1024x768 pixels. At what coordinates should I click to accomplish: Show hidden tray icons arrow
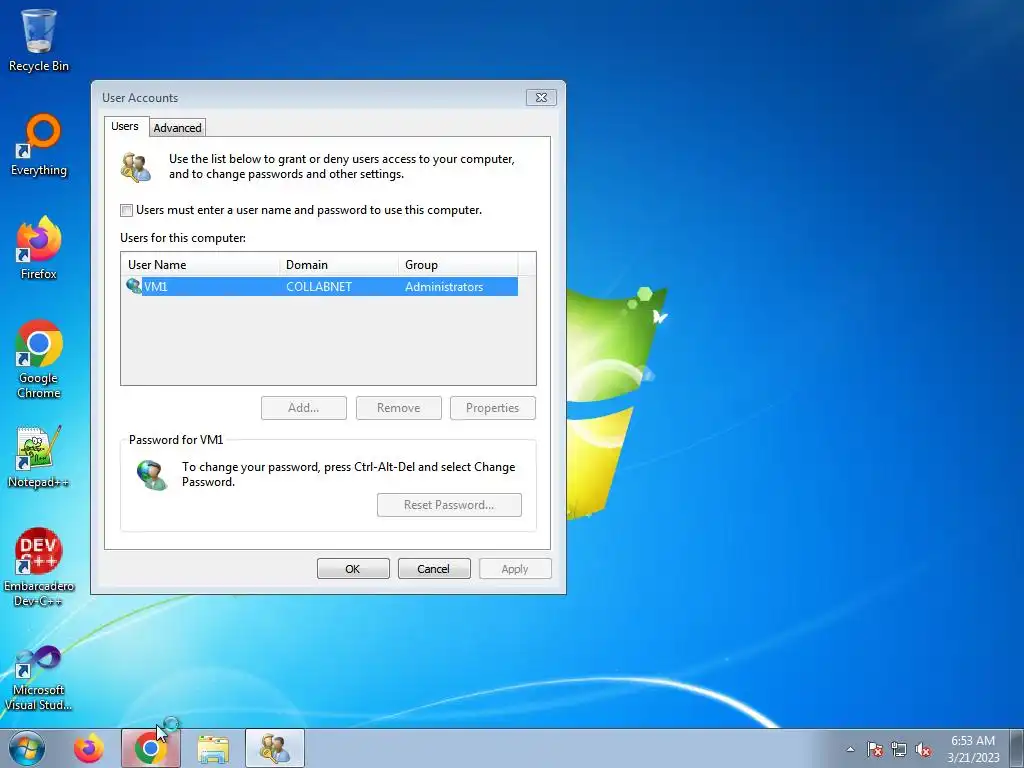point(850,749)
